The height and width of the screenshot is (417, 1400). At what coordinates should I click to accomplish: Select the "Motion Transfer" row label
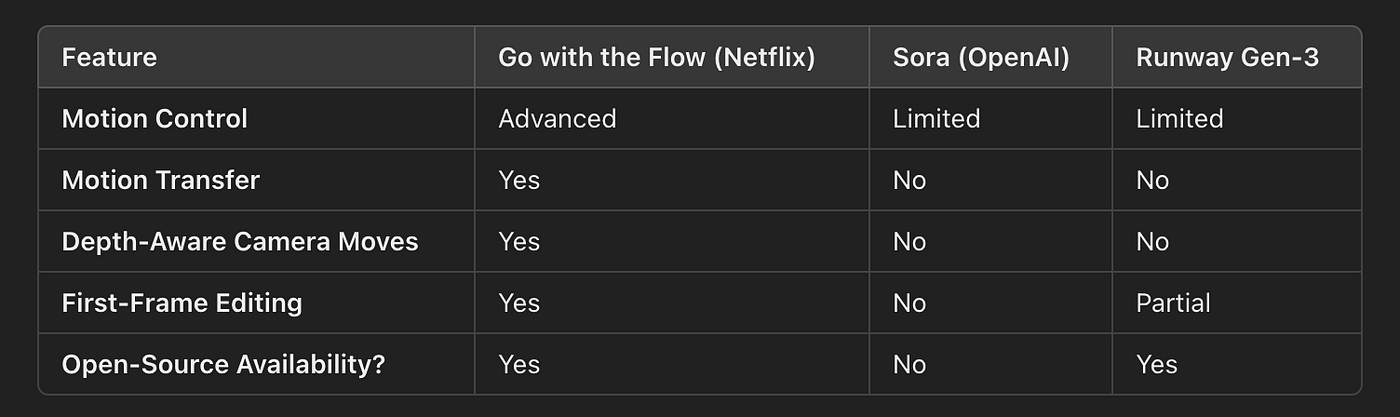[x=160, y=180]
